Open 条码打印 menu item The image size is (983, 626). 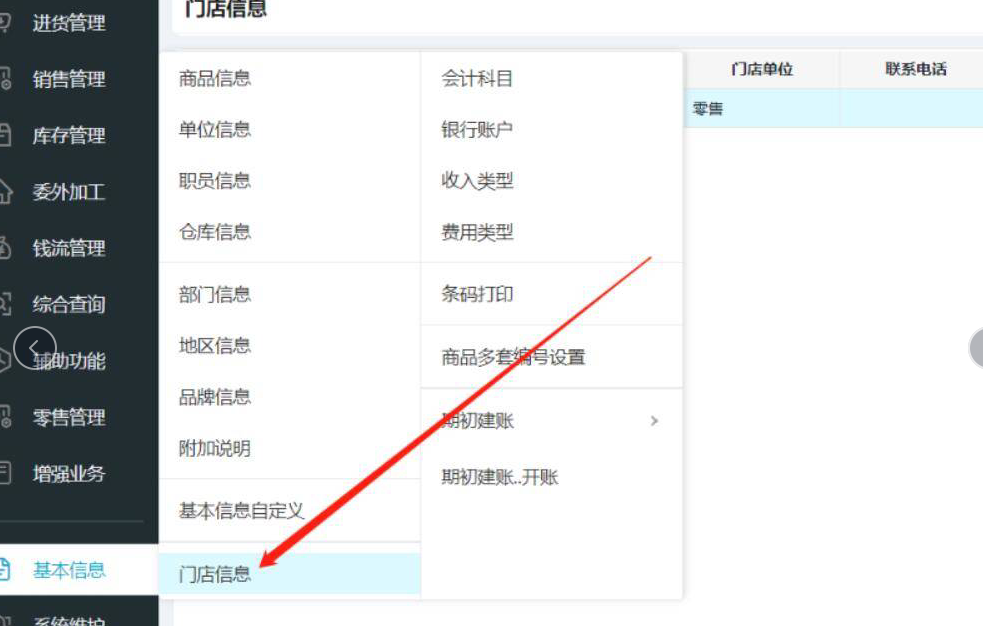(477, 294)
